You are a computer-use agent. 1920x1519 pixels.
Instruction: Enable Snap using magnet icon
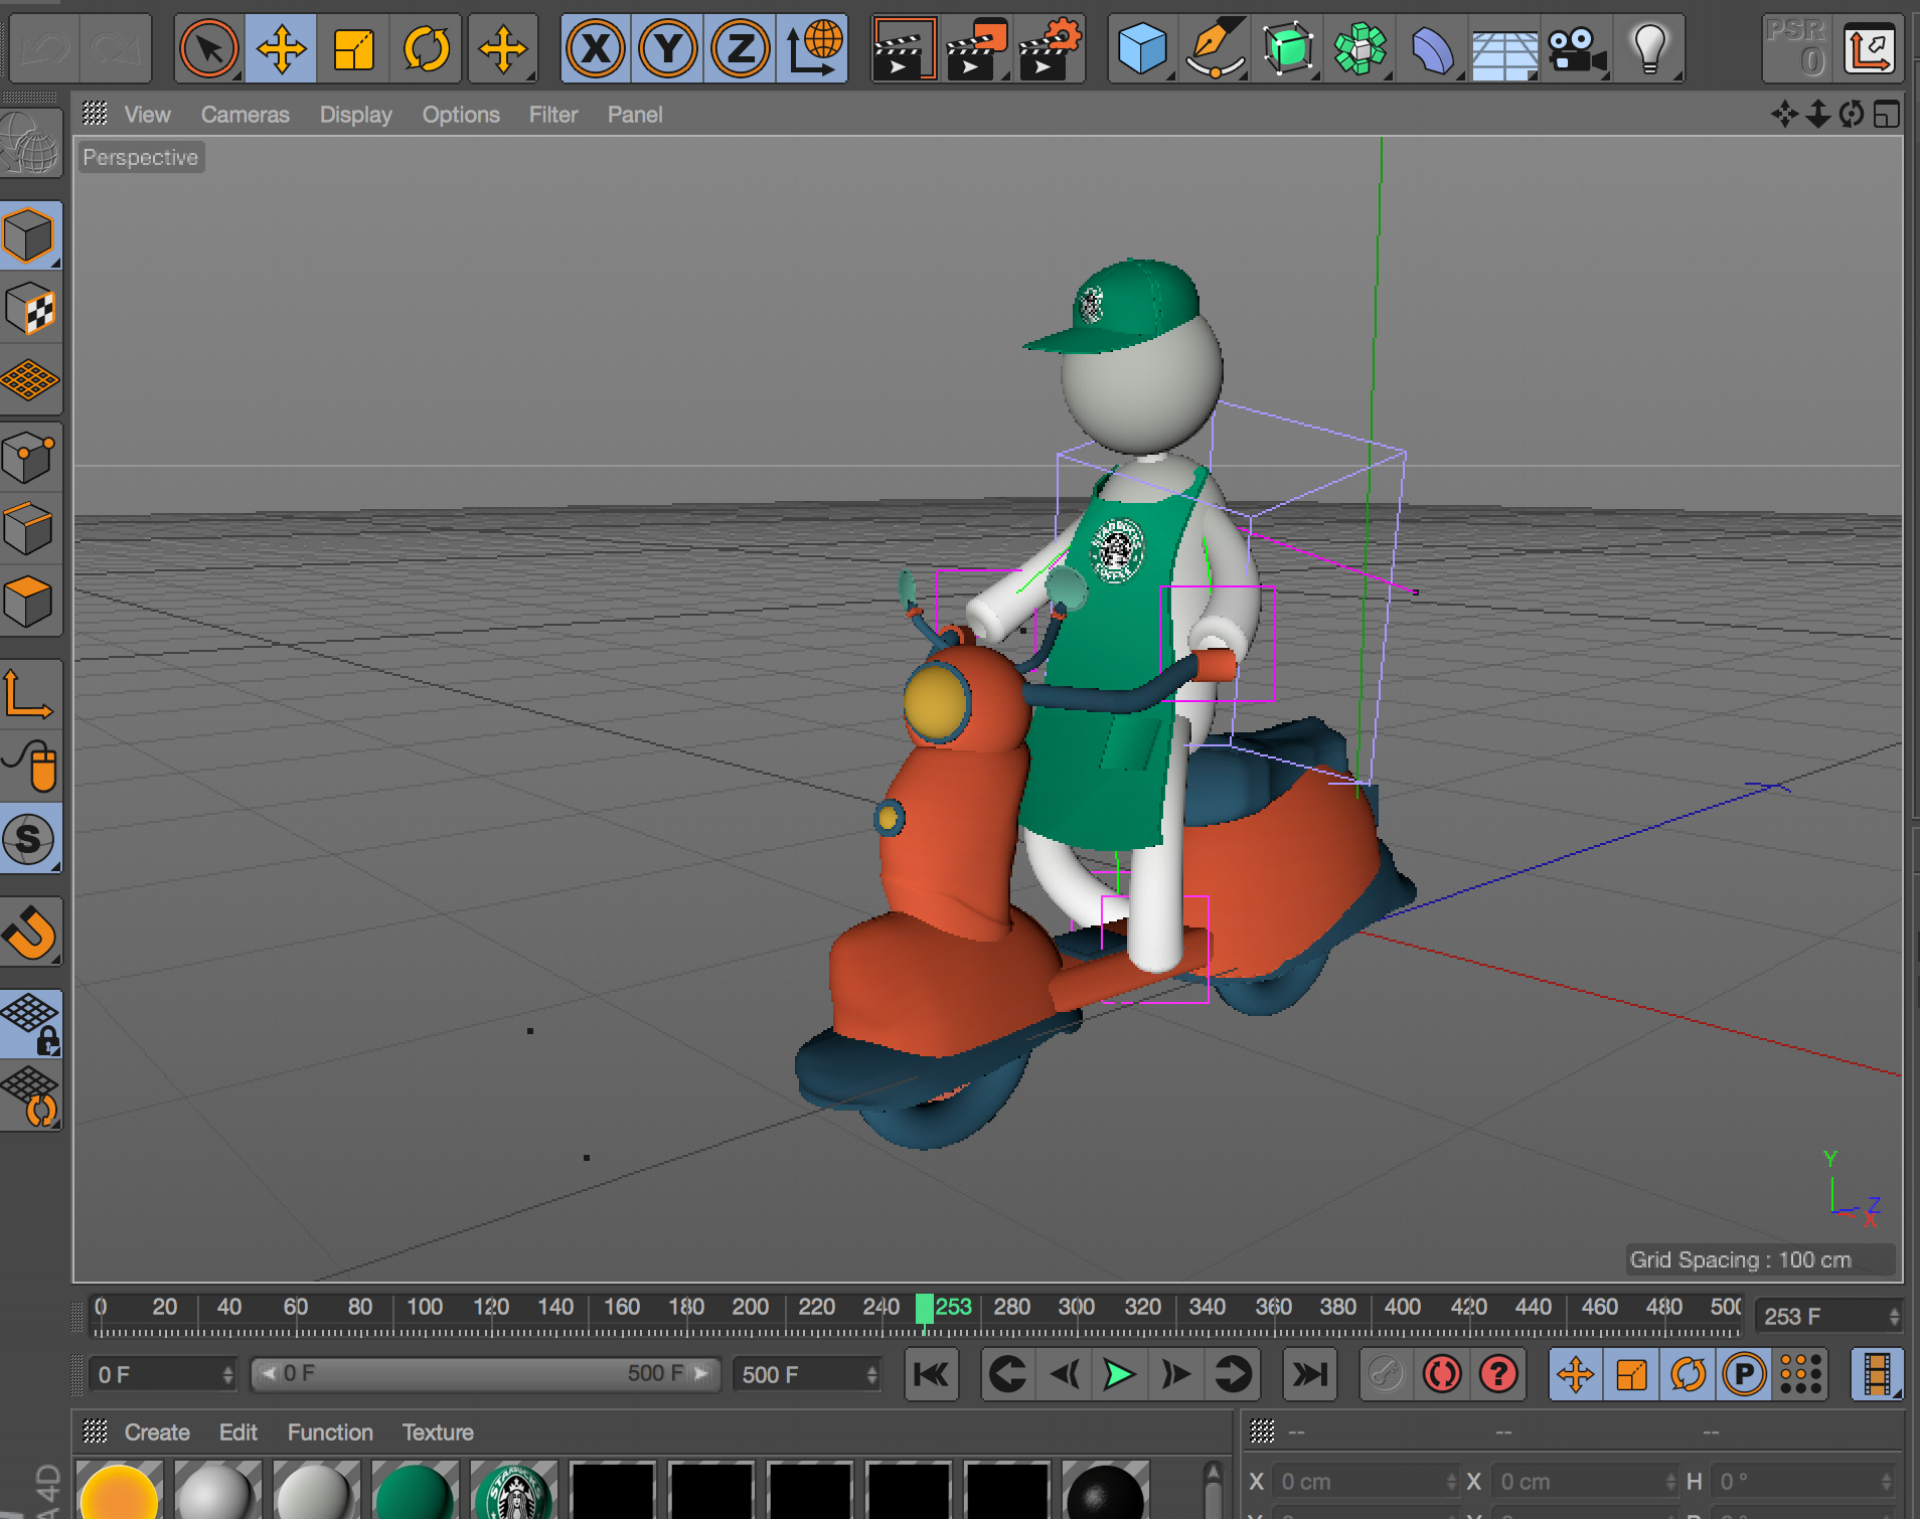[x=31, y=932]
